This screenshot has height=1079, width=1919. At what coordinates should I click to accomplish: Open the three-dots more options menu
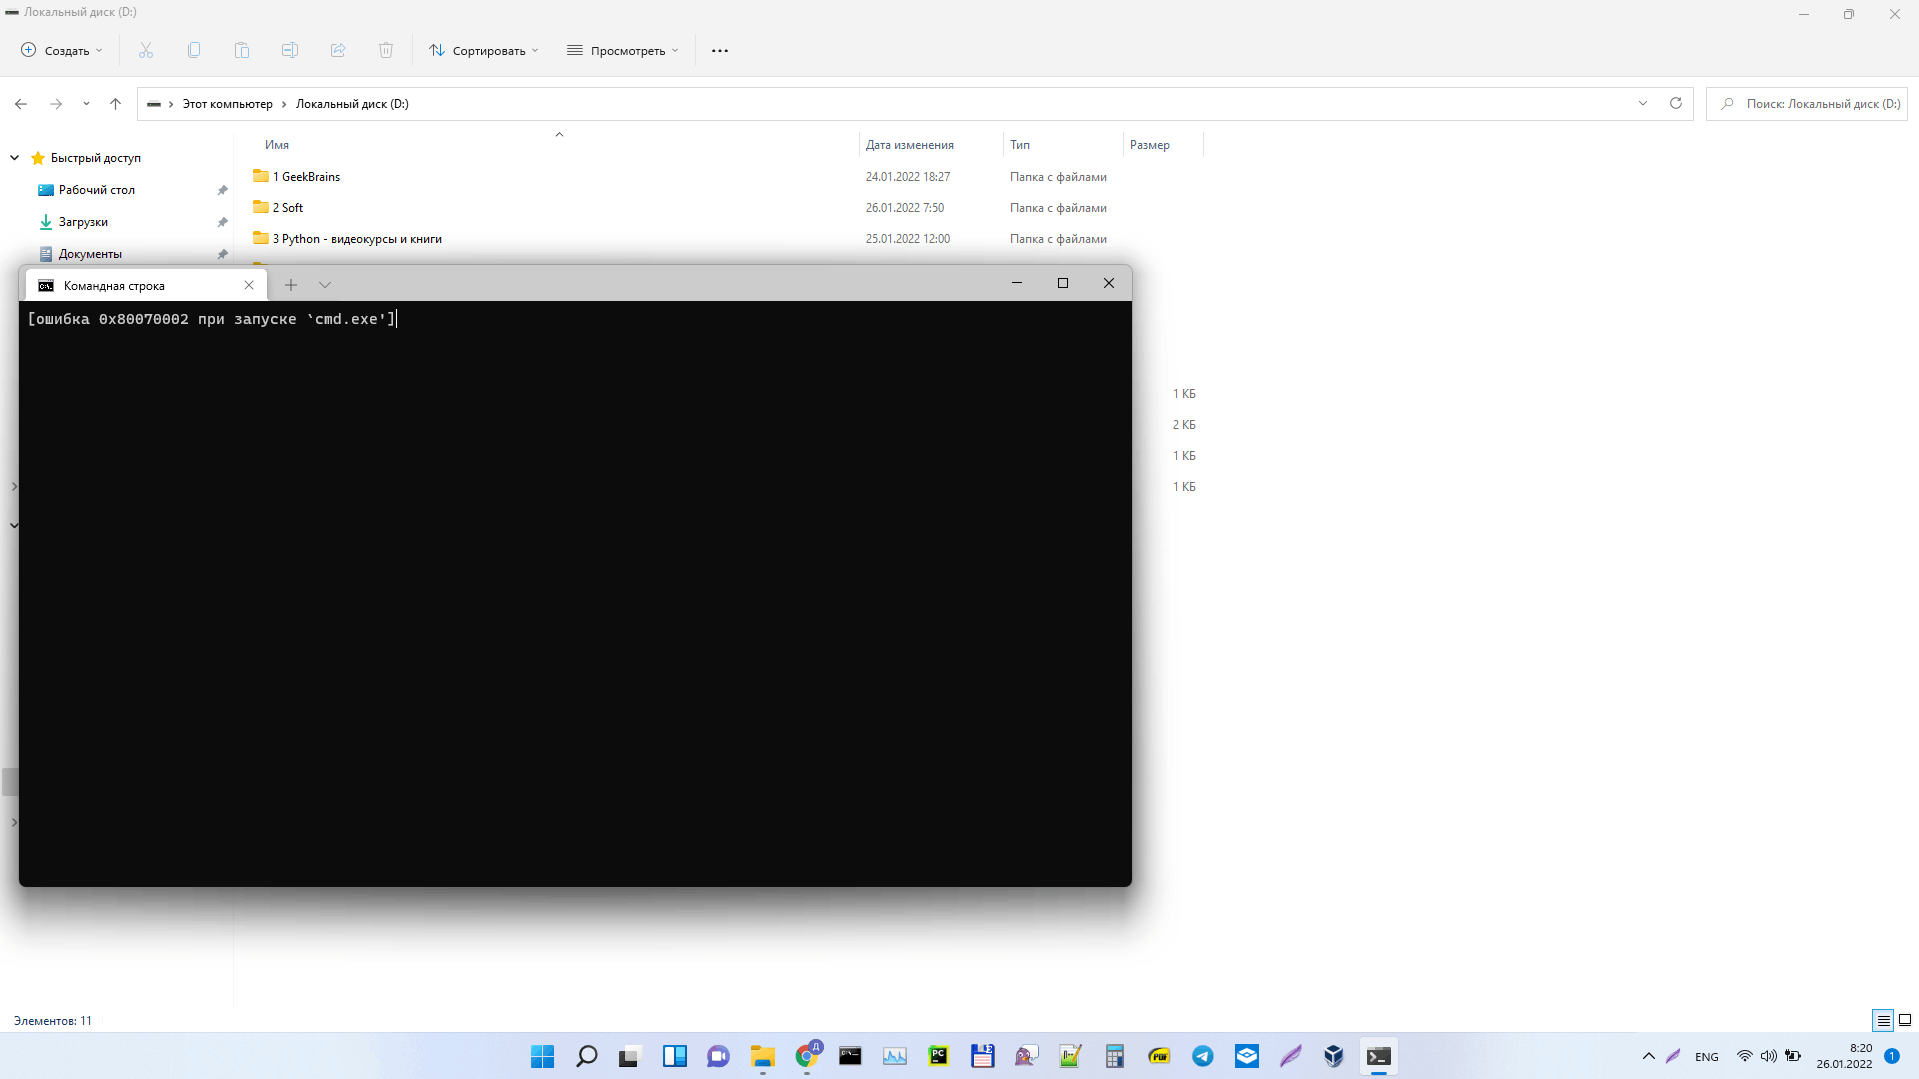click(x=720, y=51)
